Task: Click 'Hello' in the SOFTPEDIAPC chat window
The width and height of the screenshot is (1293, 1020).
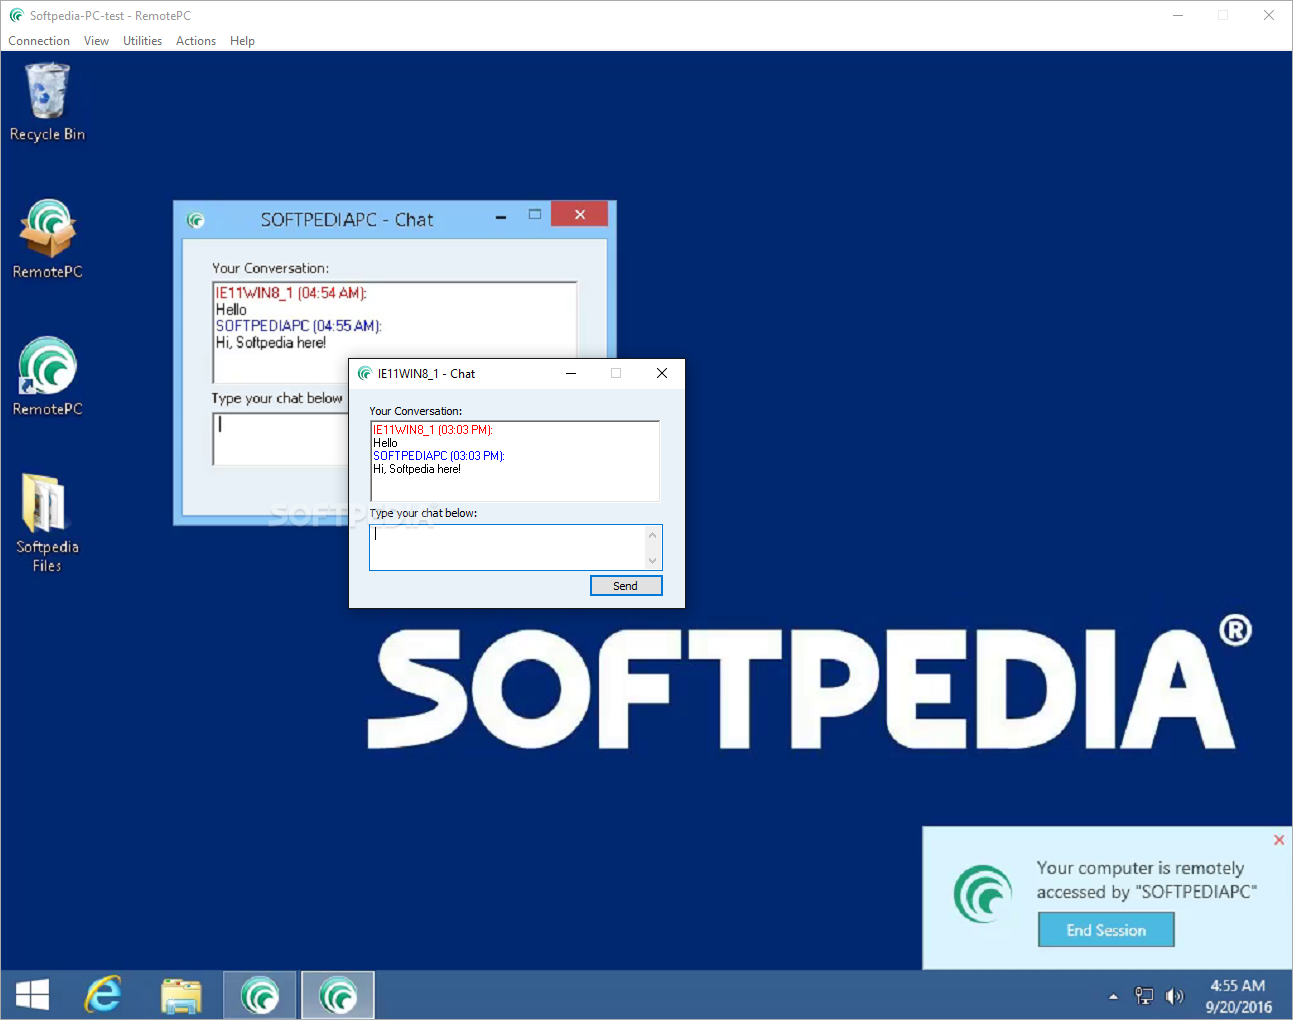Action: tap(231, 310)
